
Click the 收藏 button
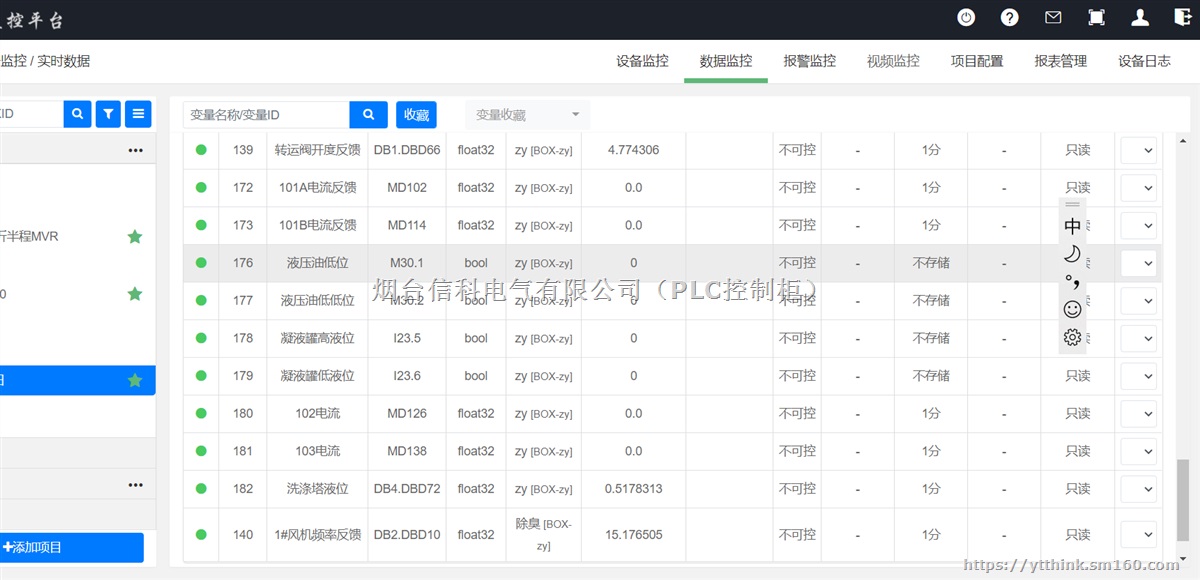[x=416, y=114]
